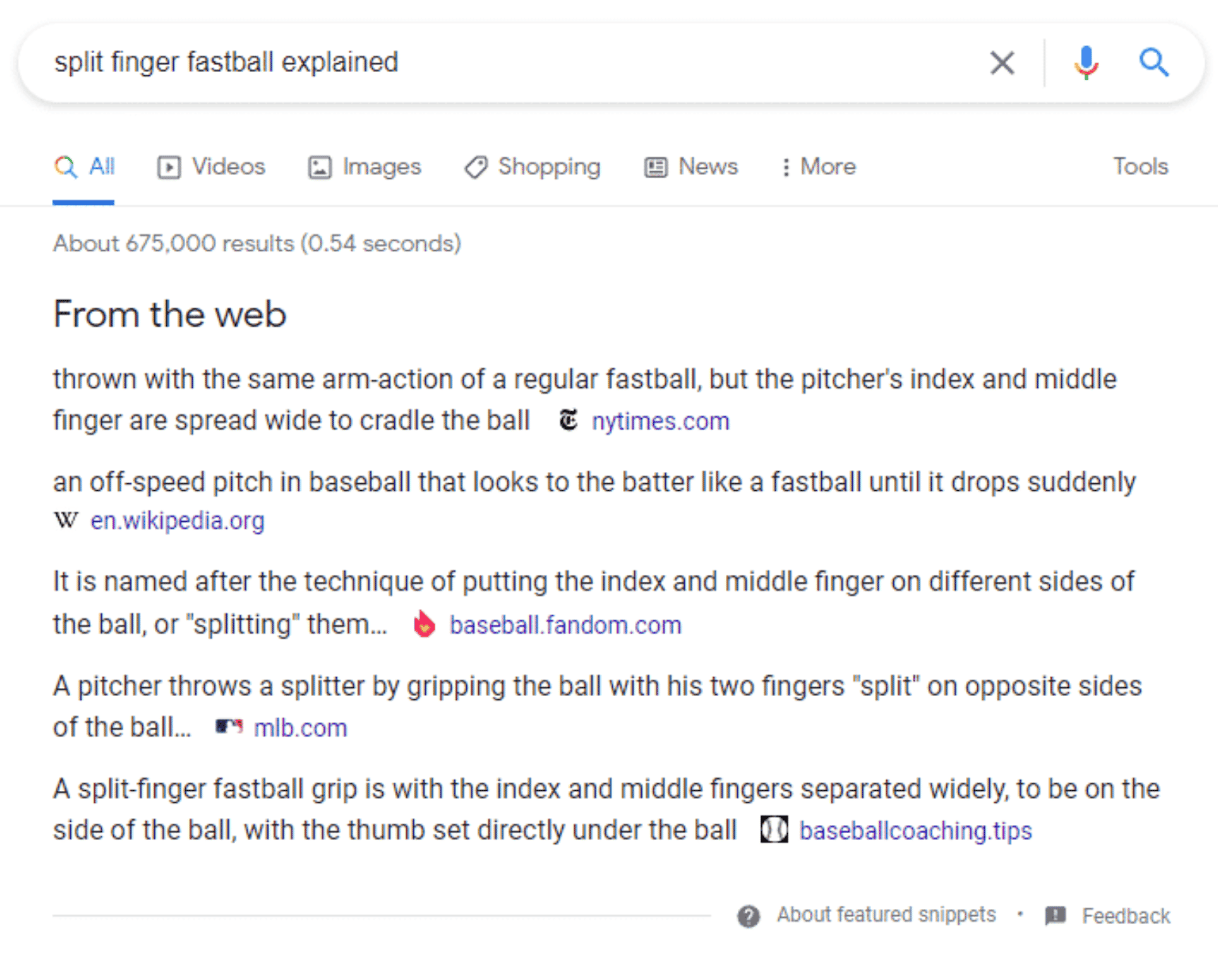The height and width of the screenshot is (966, 1218).
Task: Click the Wikipedia W favicon
Action: (x=66, y=521)
